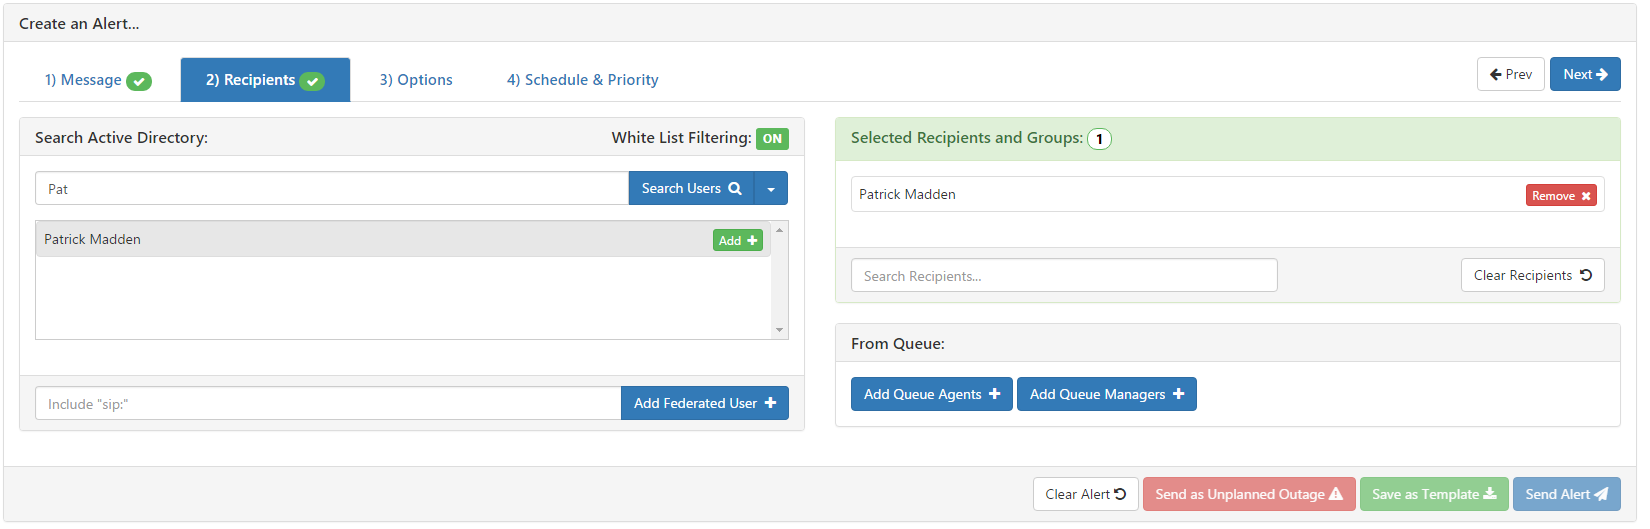Click the Prev button
The width and height of the screenshot is (1650, 529).
[1511, 74]
